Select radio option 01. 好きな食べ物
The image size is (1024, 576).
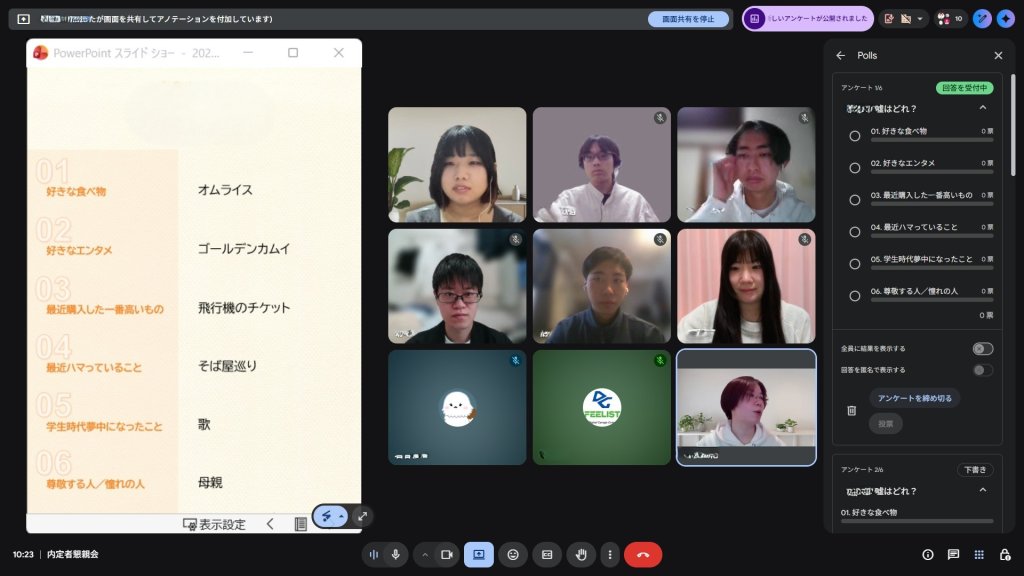click(x=855, y=136)
